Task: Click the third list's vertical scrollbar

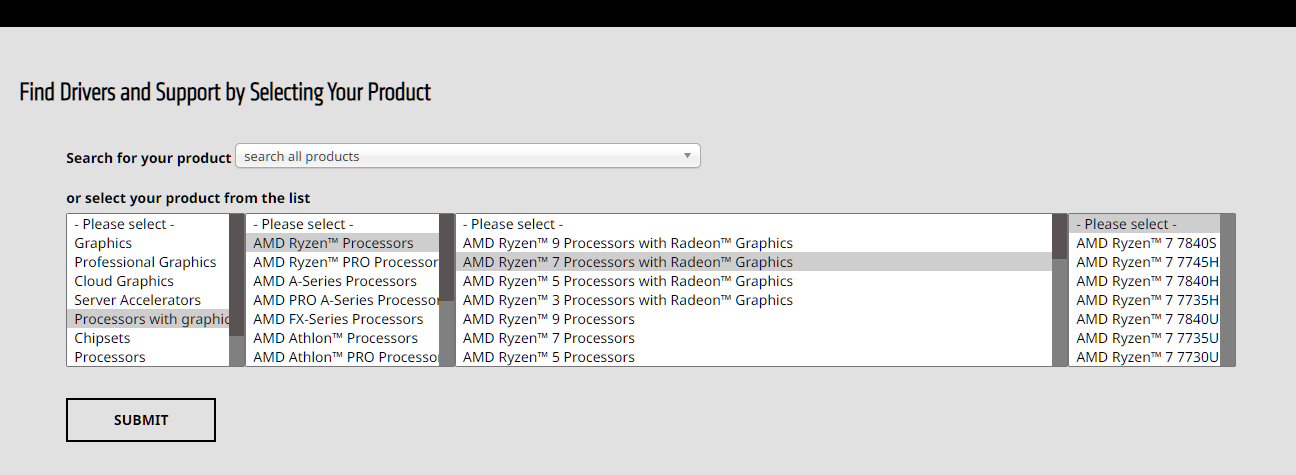Action: pos(1060,290)
